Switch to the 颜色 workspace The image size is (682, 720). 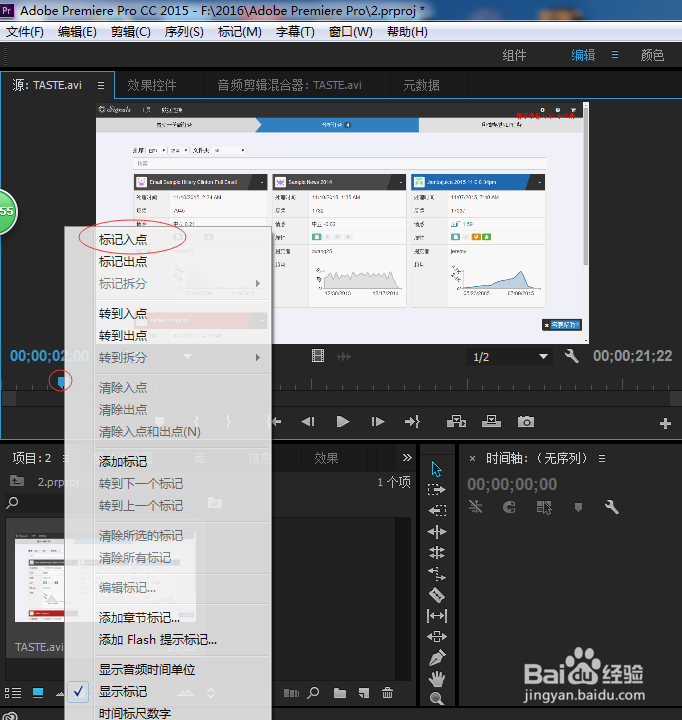tap(652, 56)
